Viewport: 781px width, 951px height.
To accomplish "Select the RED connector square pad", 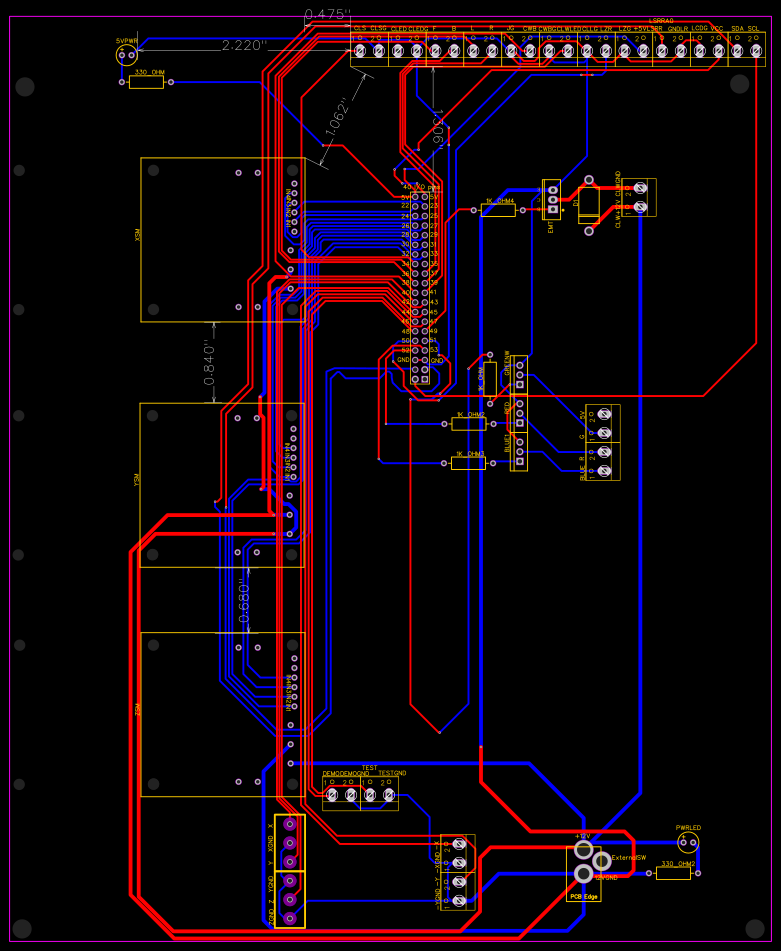I will [520, 423].
